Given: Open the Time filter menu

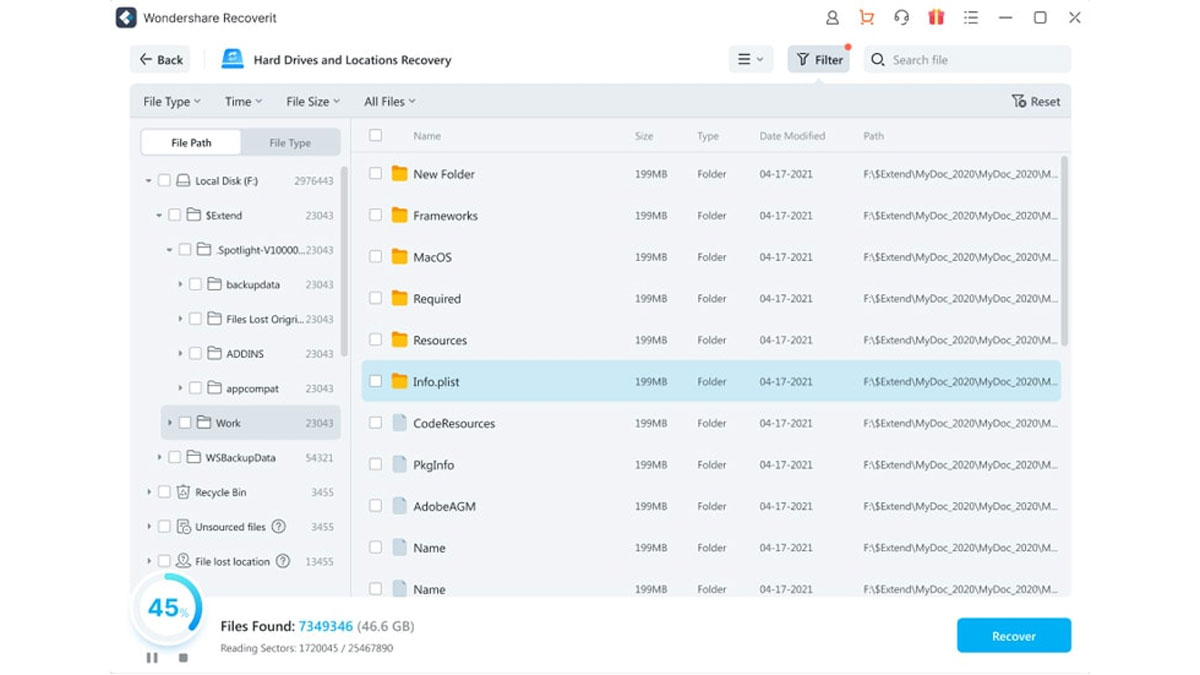Looking at the screenshot, I should (242, 101).
